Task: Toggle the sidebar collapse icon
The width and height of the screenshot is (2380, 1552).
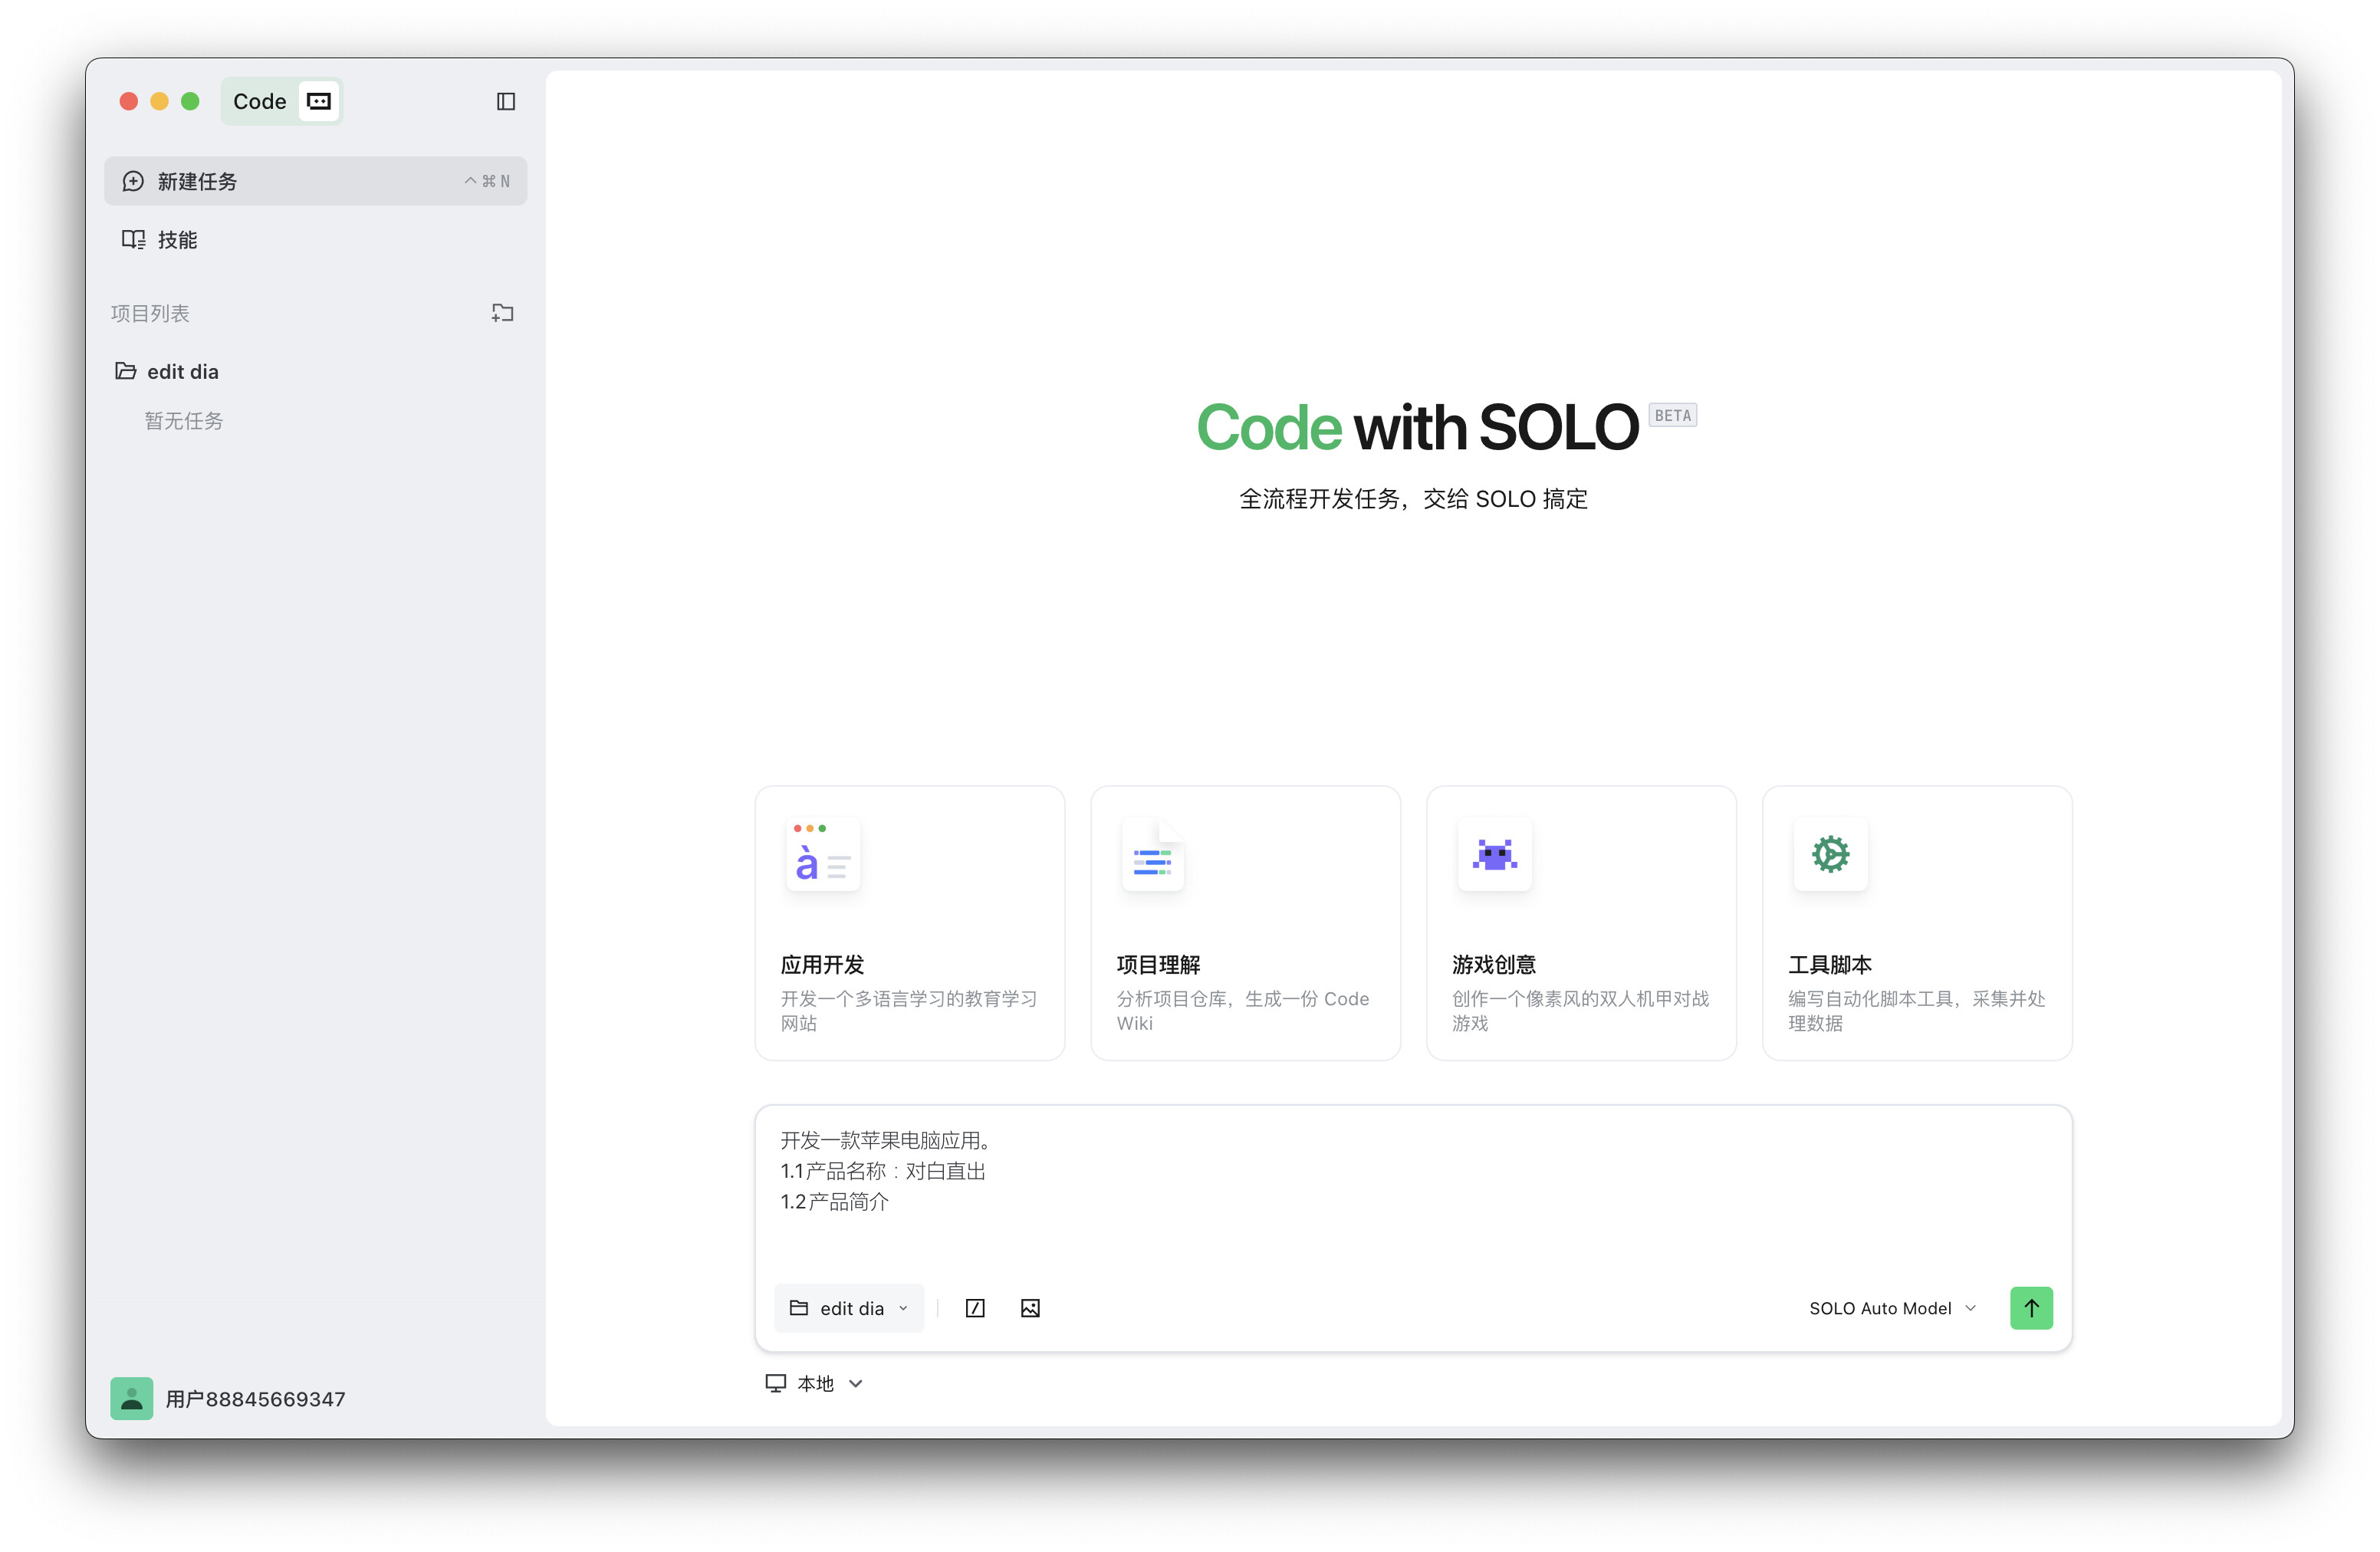Action: pos(505,101)
